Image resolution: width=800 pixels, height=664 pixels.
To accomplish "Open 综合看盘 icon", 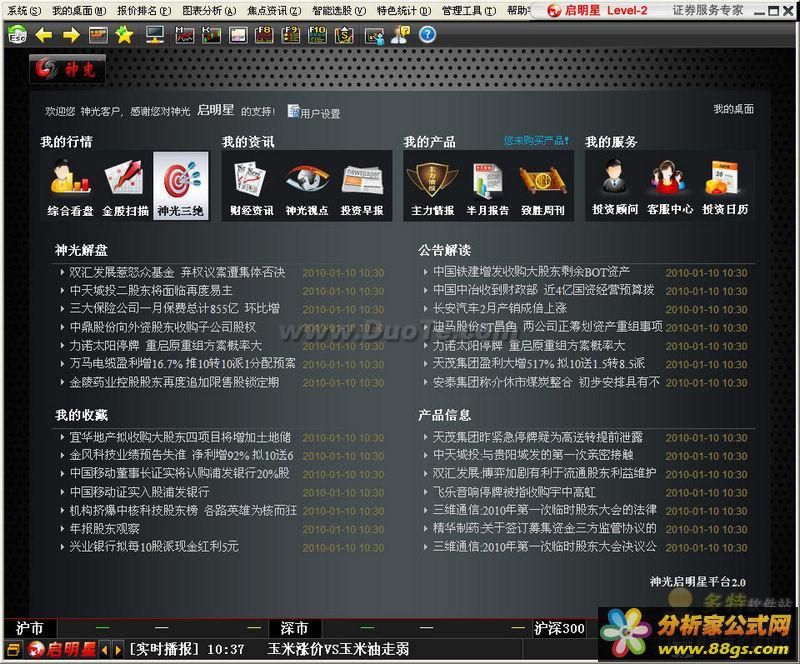I will point(70,187).
